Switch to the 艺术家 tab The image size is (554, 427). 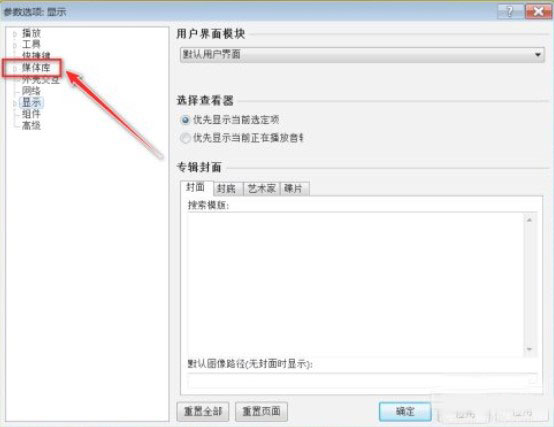pos(261,189)
